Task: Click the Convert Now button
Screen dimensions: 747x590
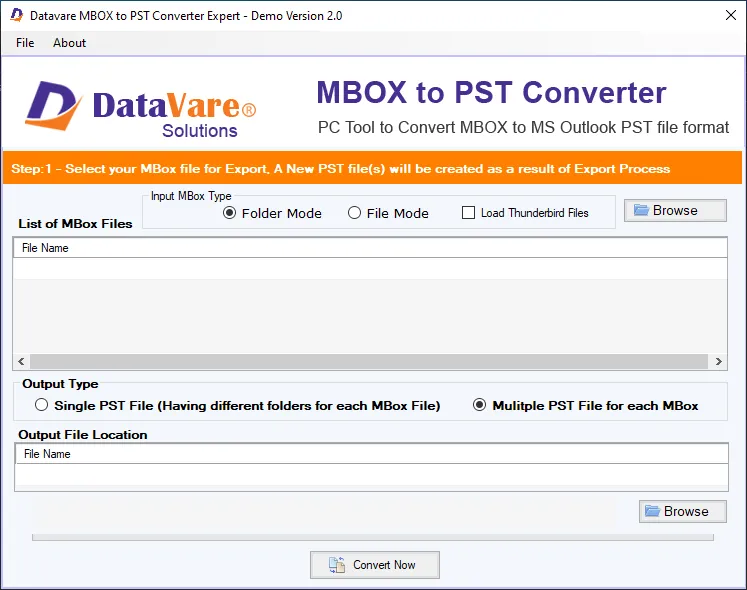Action: coord(375,565)
